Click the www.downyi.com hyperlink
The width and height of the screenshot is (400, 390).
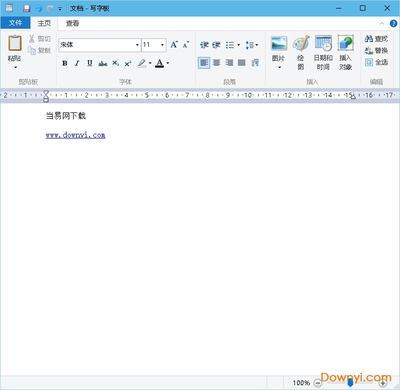[76, 135]
